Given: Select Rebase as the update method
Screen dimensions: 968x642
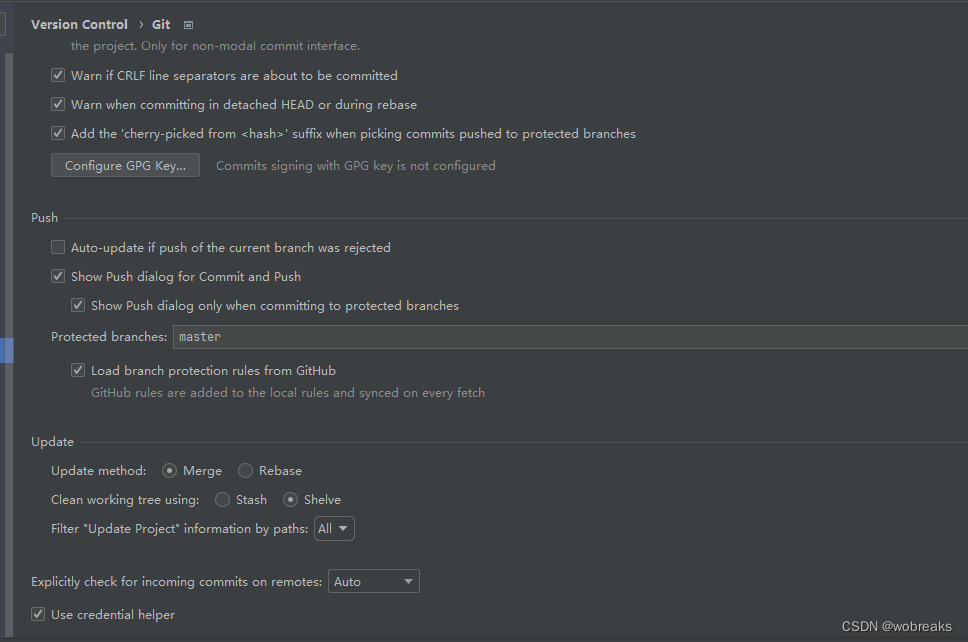Looking at the screenshot, I should click(x=246, y=470).
